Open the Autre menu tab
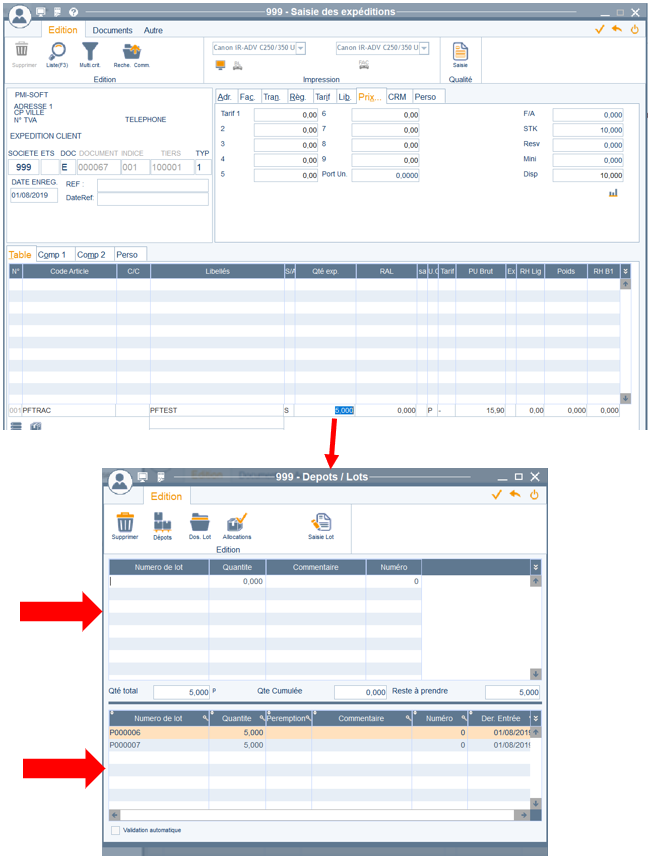Viewport: 652px width, 863px height. [x=153, y=30]
